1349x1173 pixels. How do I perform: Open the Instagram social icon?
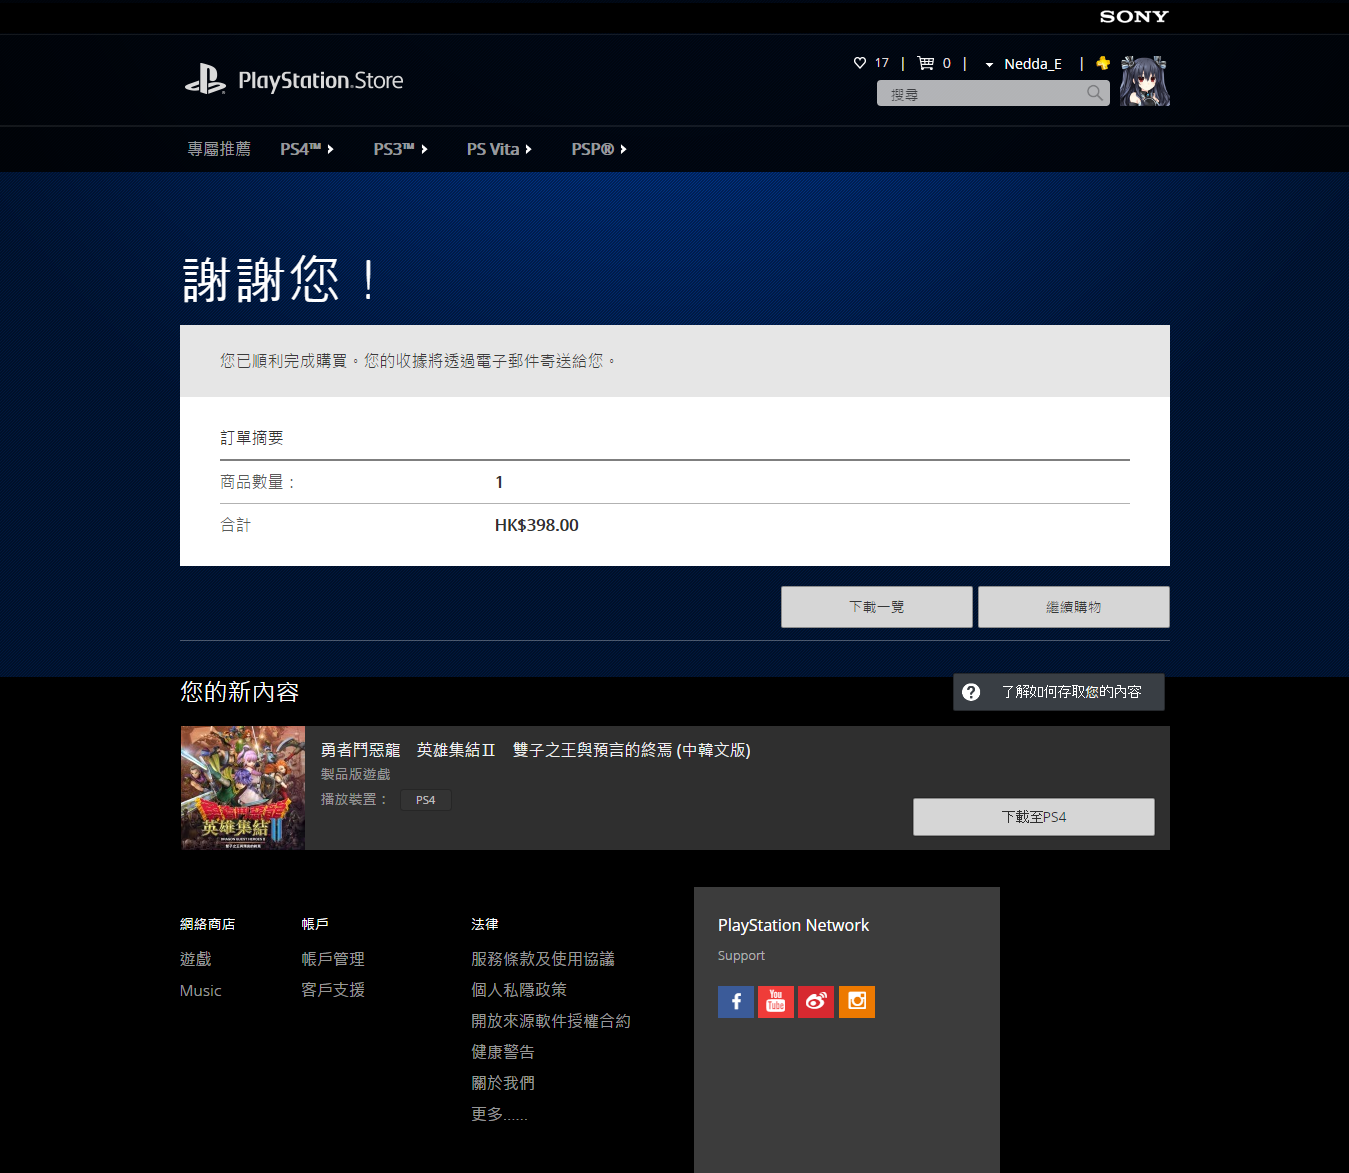point(857,1002)
